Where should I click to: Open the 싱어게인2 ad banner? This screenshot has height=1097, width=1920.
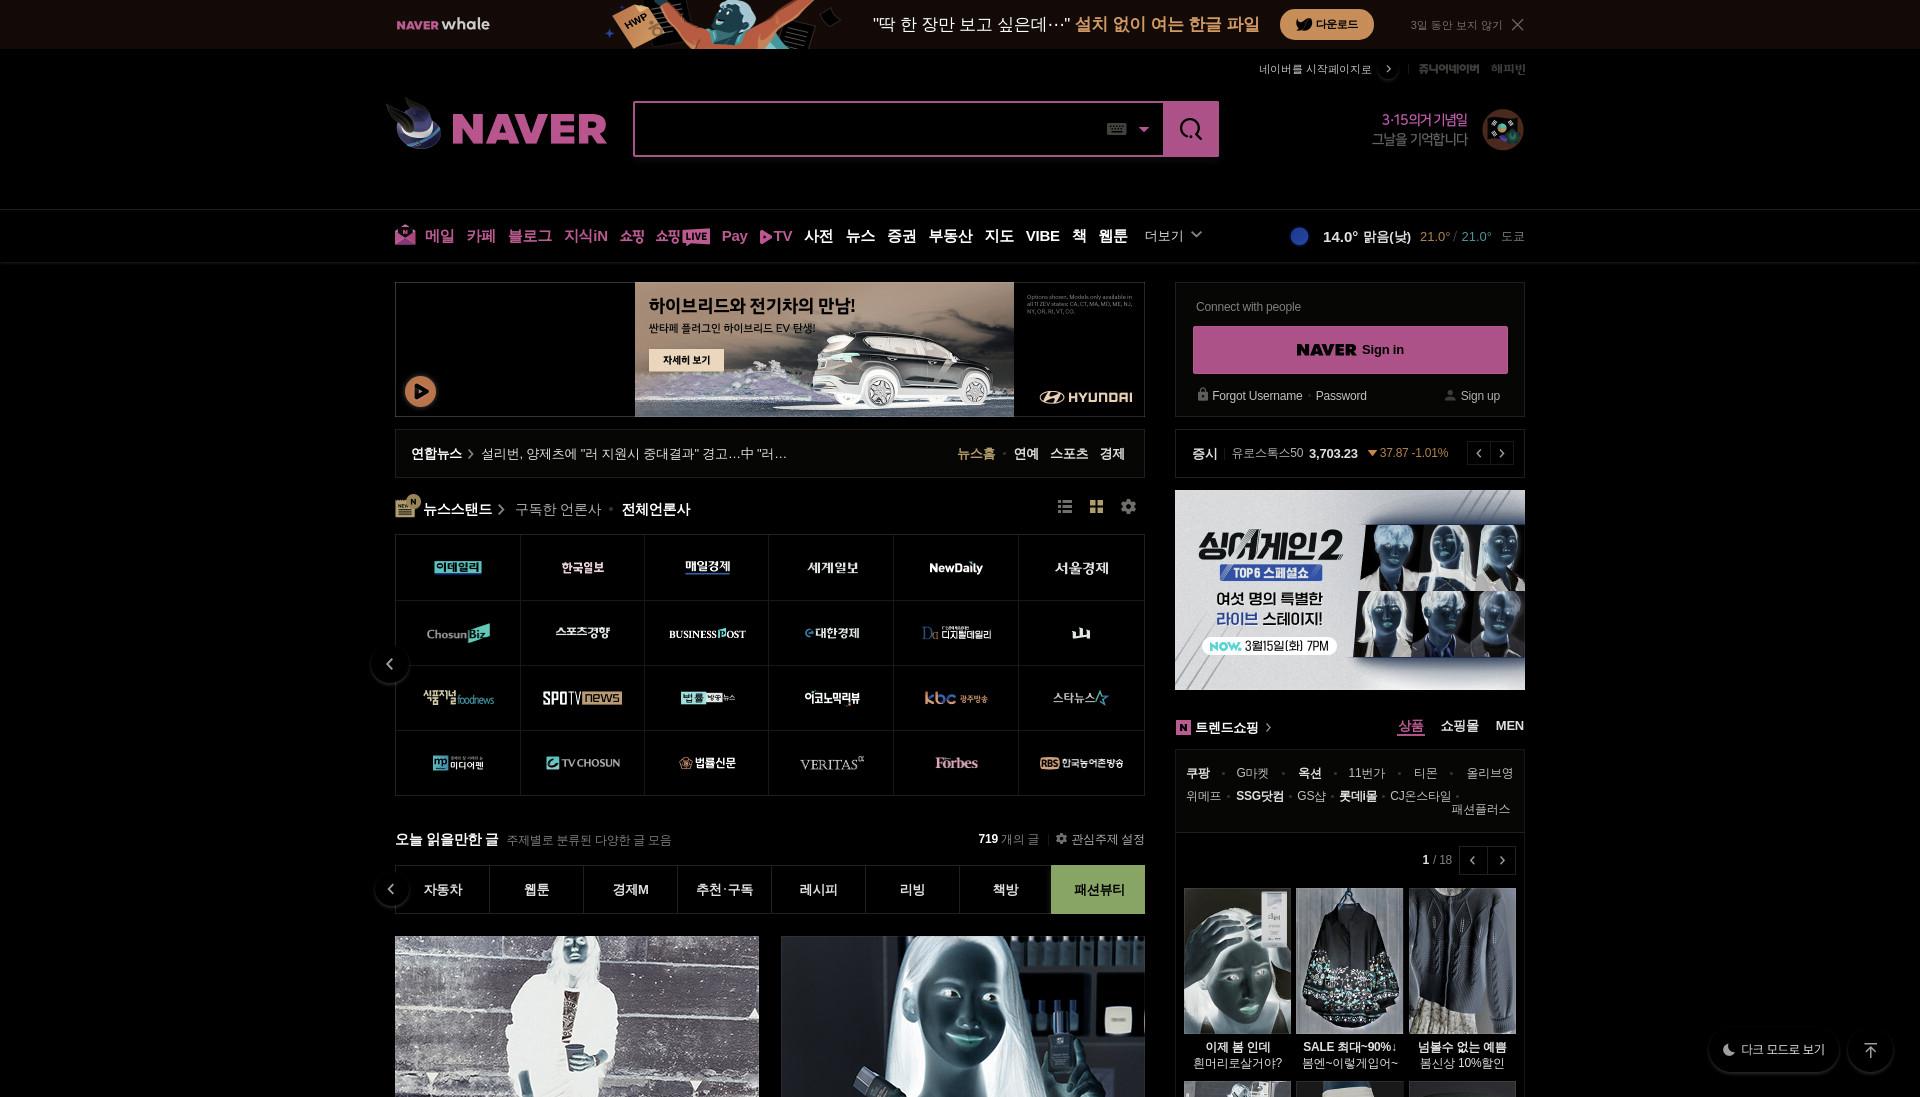point(1350,590)
